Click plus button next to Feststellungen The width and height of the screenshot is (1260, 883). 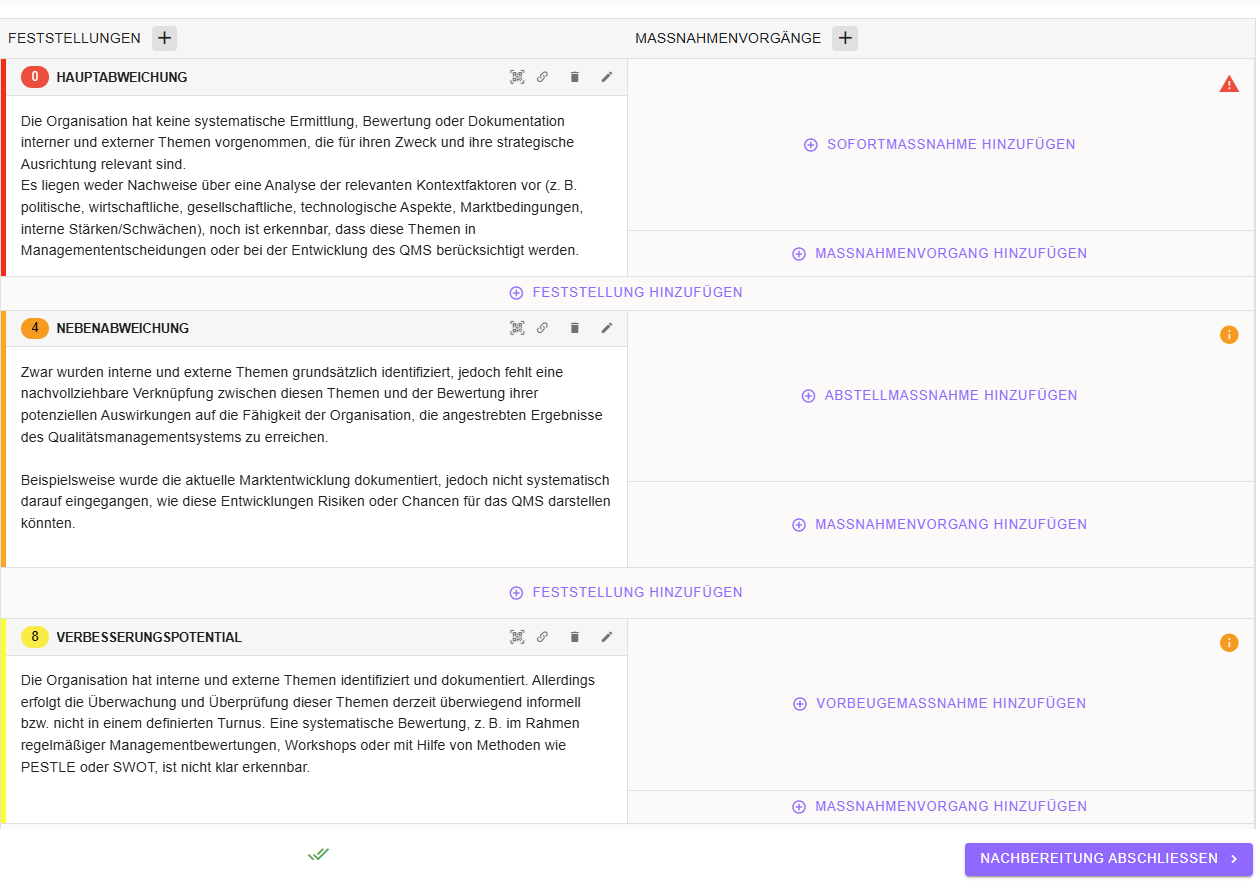pos(164,38)
